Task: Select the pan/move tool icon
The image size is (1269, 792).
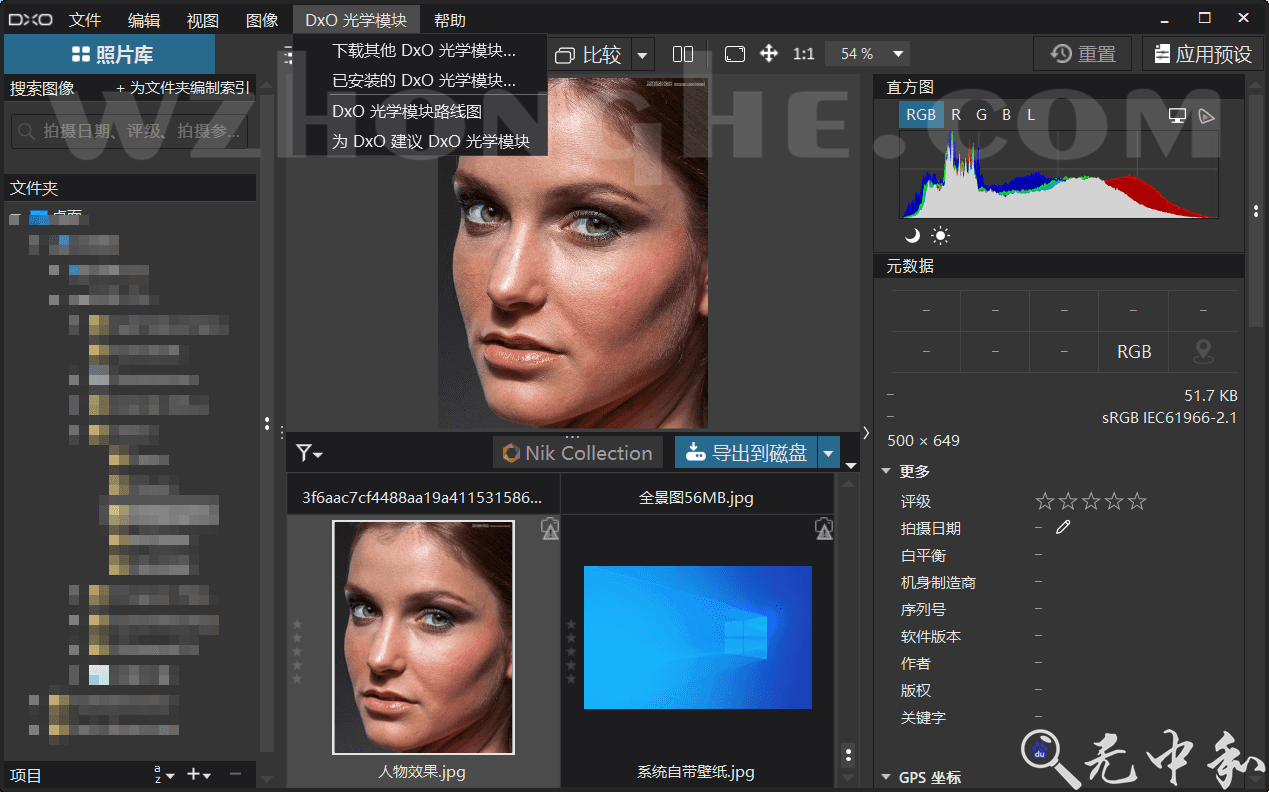Action: 769,54
